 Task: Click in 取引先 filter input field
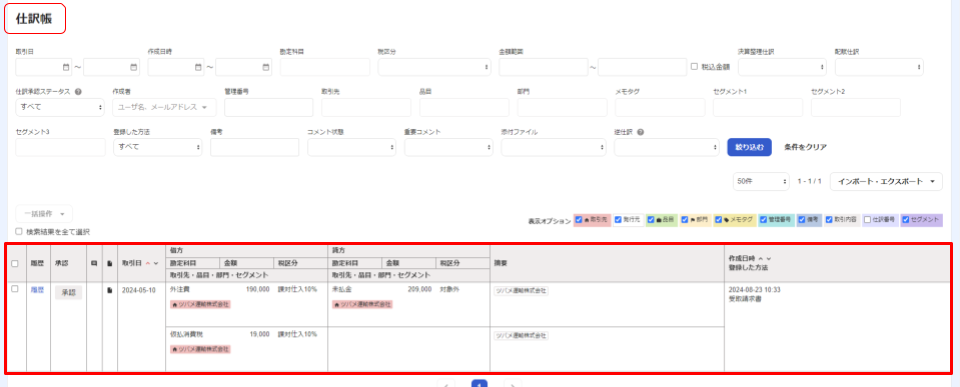pyautogui.click(x=366, y=107)
